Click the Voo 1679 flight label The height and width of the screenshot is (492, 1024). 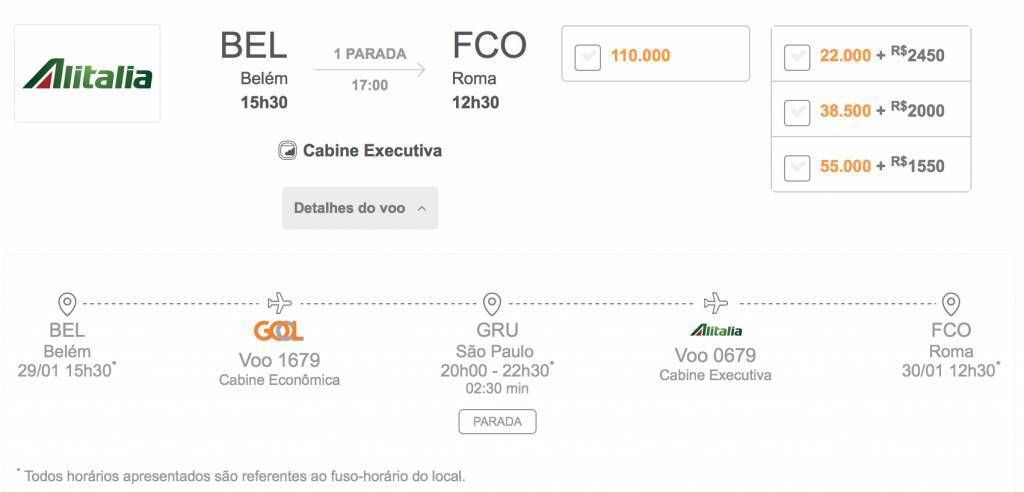pos(279,359)
